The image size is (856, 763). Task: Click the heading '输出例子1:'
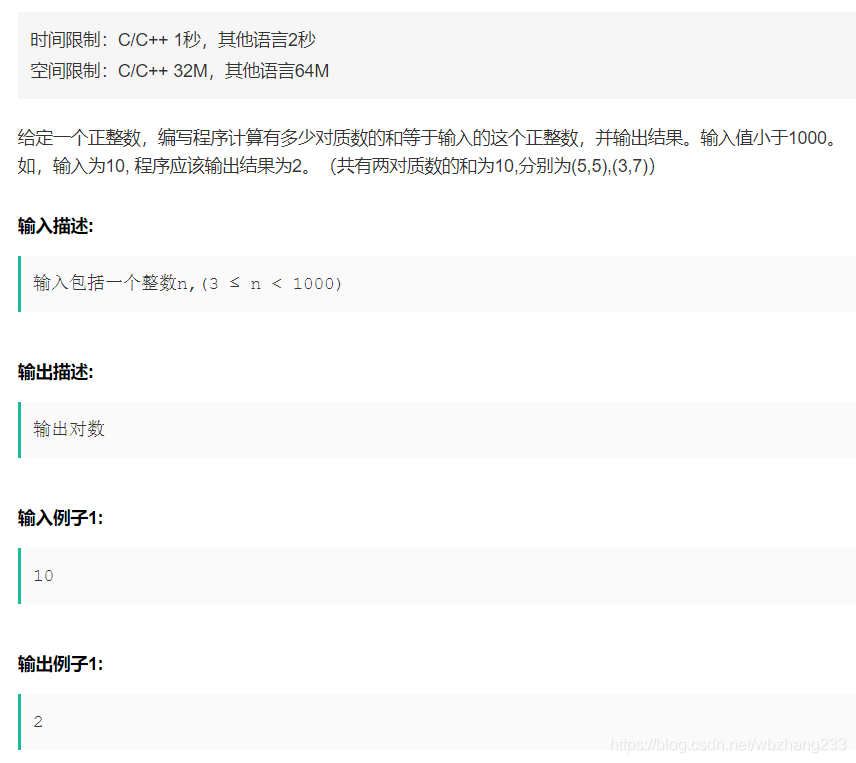coord(60,664)
